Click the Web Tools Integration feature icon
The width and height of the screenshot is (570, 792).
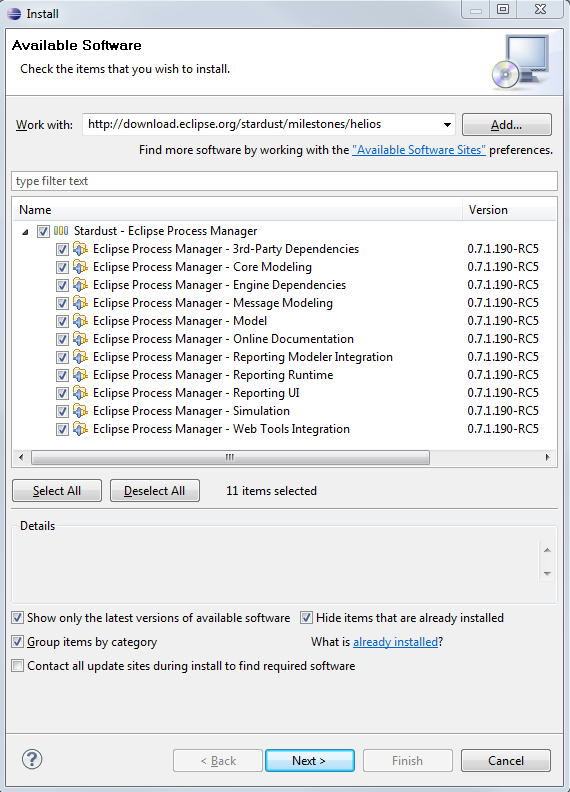click(x=80, y=429)
